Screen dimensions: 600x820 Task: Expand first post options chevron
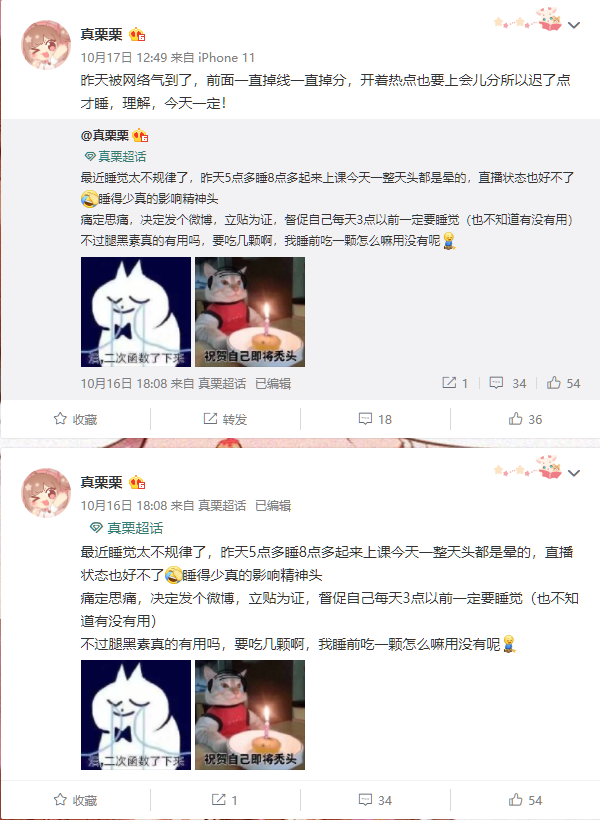(574, 25)
